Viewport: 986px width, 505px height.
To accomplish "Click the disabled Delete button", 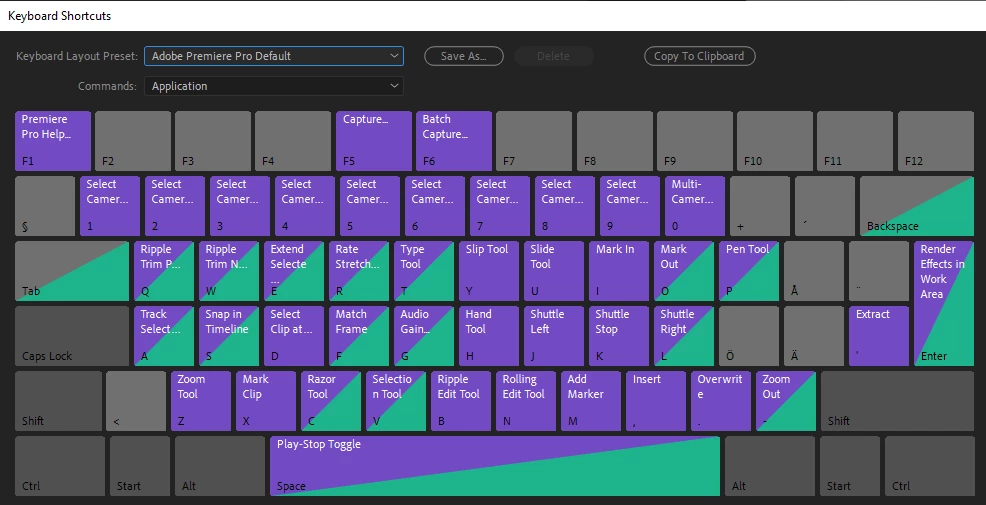I will (x=553, y=56).
